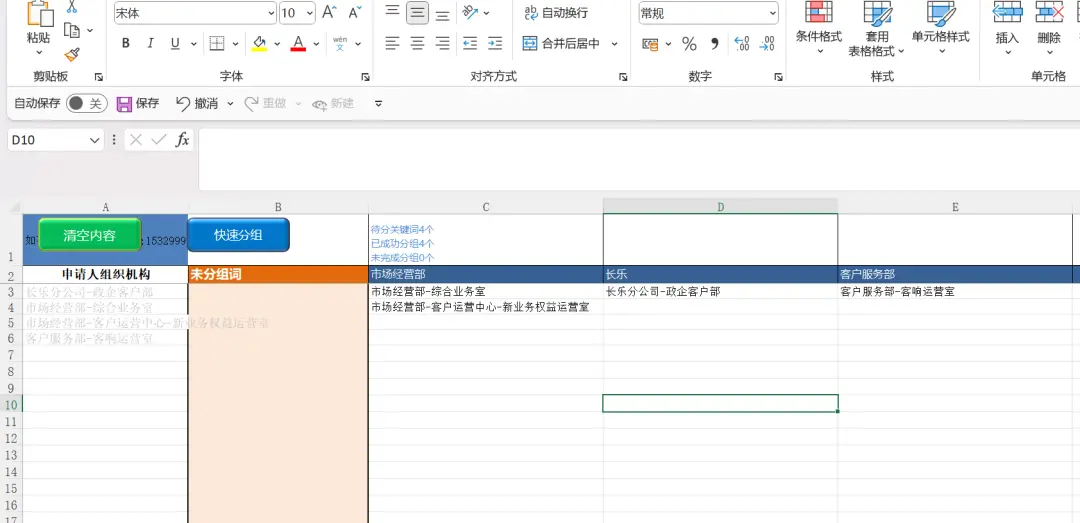This screenshot has width=1080, height=523.
Task: Select the 未分组词 header cell
Action: [x=278, y=274]
